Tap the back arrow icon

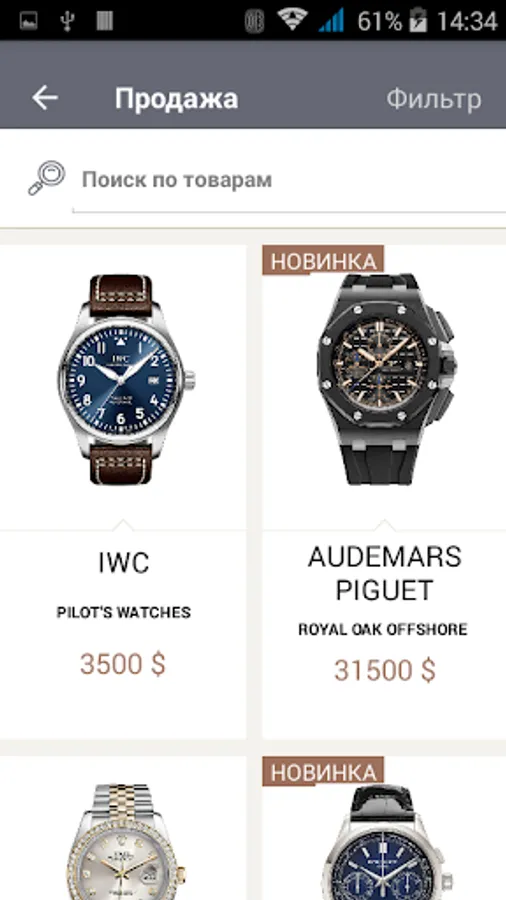pyautogui.click(x=45, y=98)
